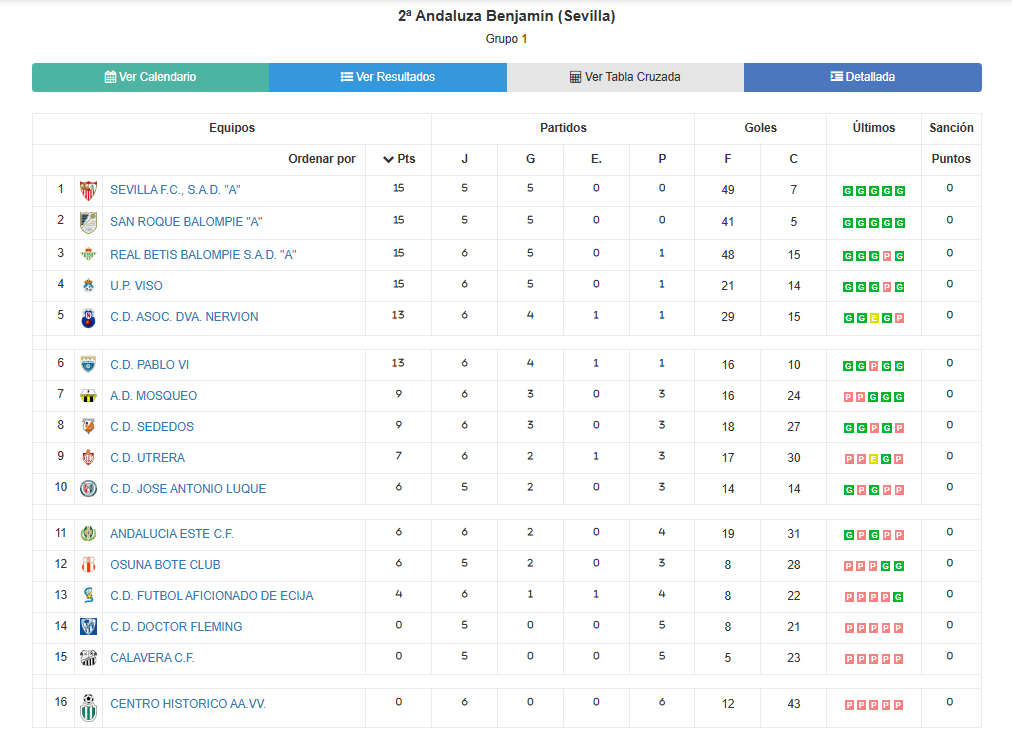
Task: Switch to Ver Tabla Cruzada view
Action: tap(625, 77)
